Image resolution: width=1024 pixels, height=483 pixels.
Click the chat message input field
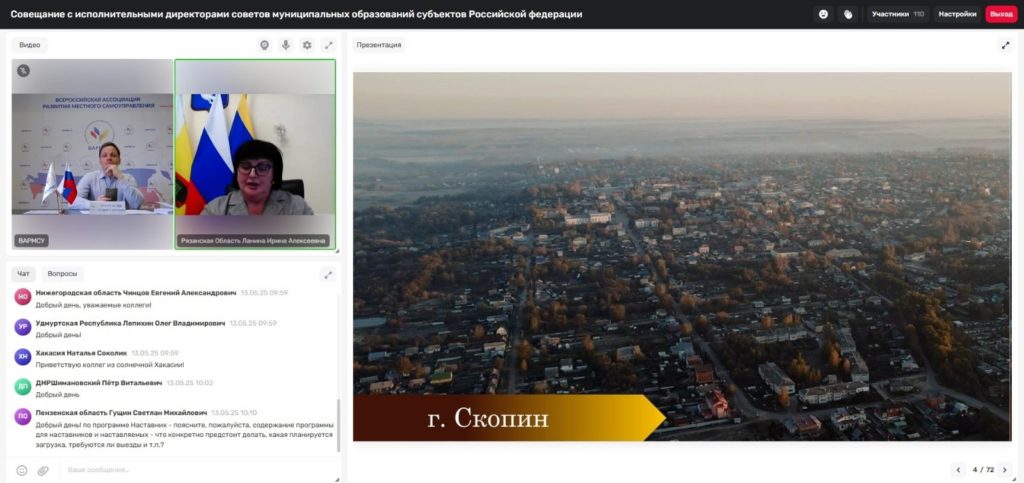click(190, 470)
